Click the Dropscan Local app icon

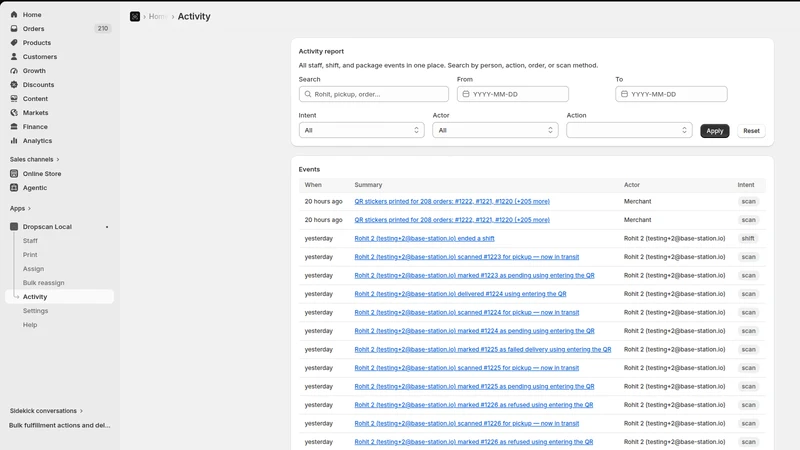pos(14,227)
